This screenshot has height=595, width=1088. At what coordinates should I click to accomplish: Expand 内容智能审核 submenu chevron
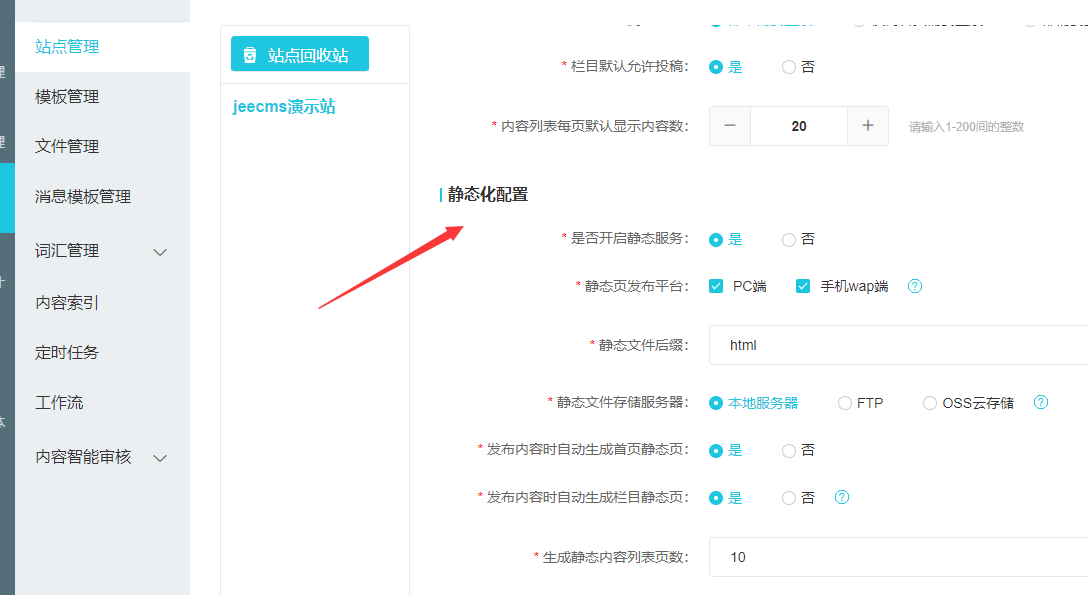coord(160,458)
